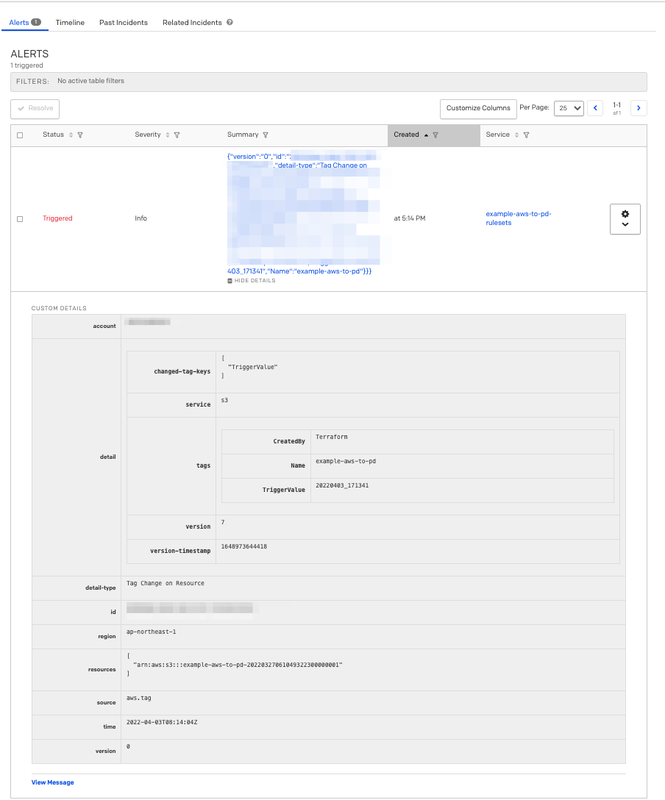Click the S3 bucket ARN resource value
This screenshot has height=800, width=665.
(x=237, y=665)
